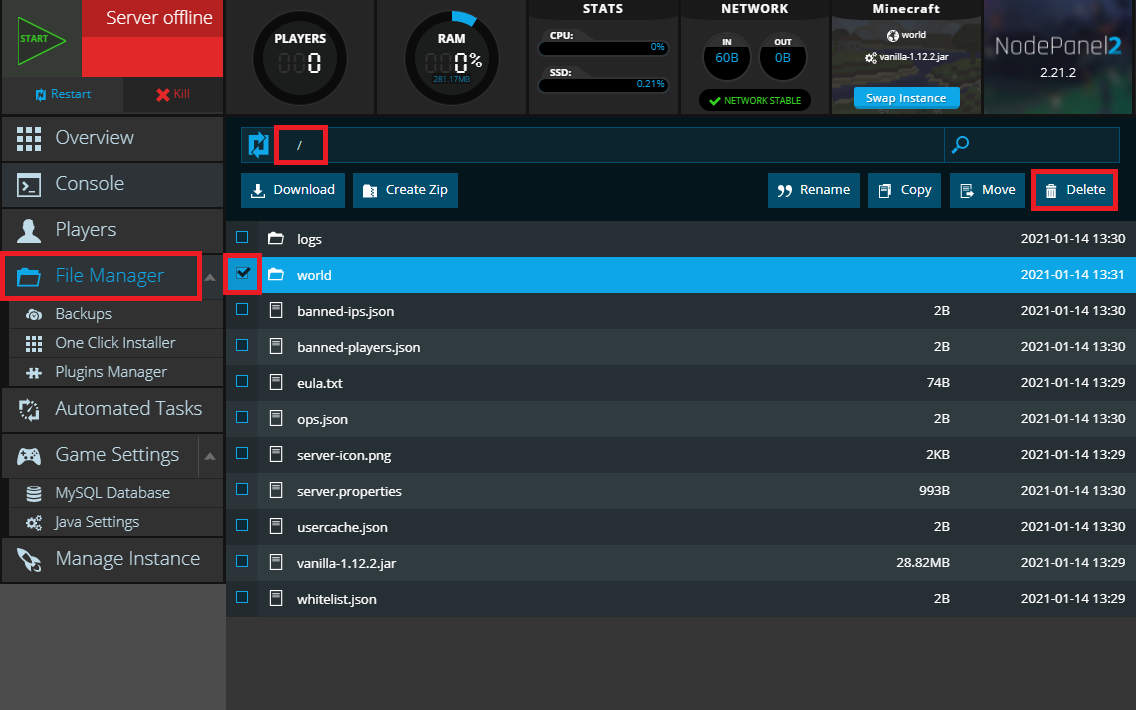The width and height of the screenshot is (1136, 710).
Task: Click the Java Settings gears icon
Action: 33,522
